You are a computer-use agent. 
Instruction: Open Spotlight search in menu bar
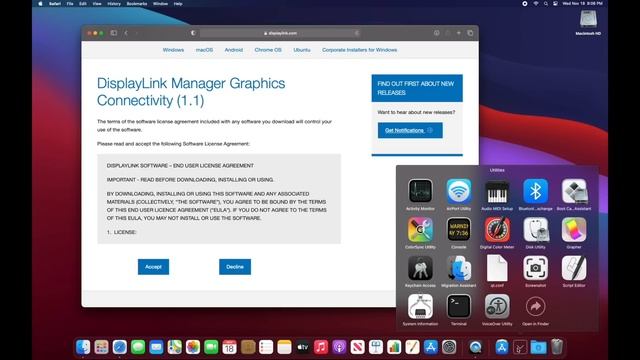click(x=546, y=4)
